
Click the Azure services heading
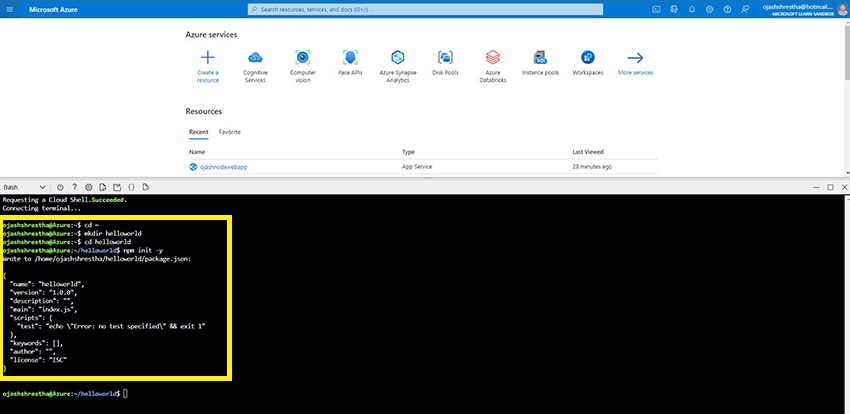click(x=211, y=35)
